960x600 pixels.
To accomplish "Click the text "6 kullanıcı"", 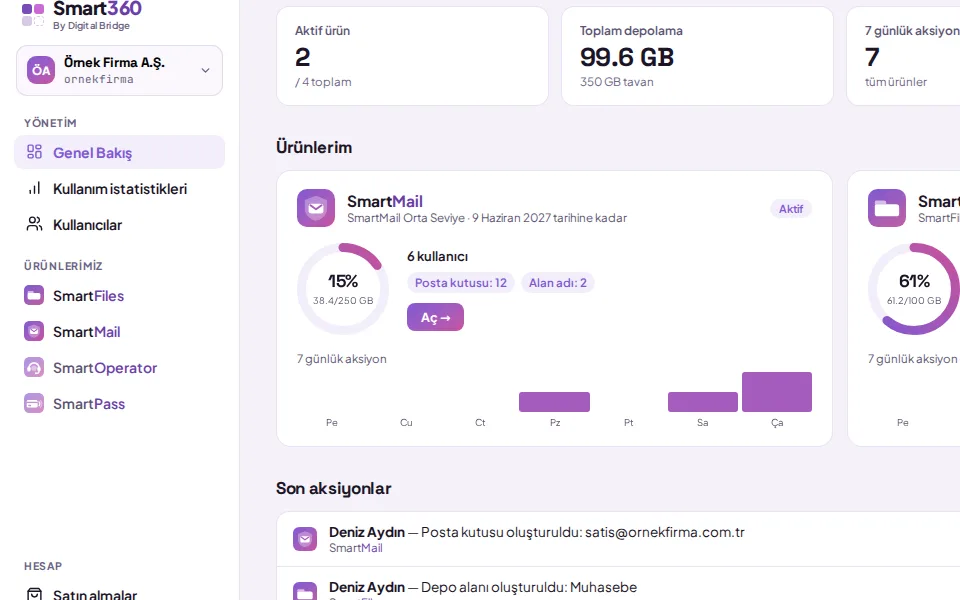I will tap(437, 257).
